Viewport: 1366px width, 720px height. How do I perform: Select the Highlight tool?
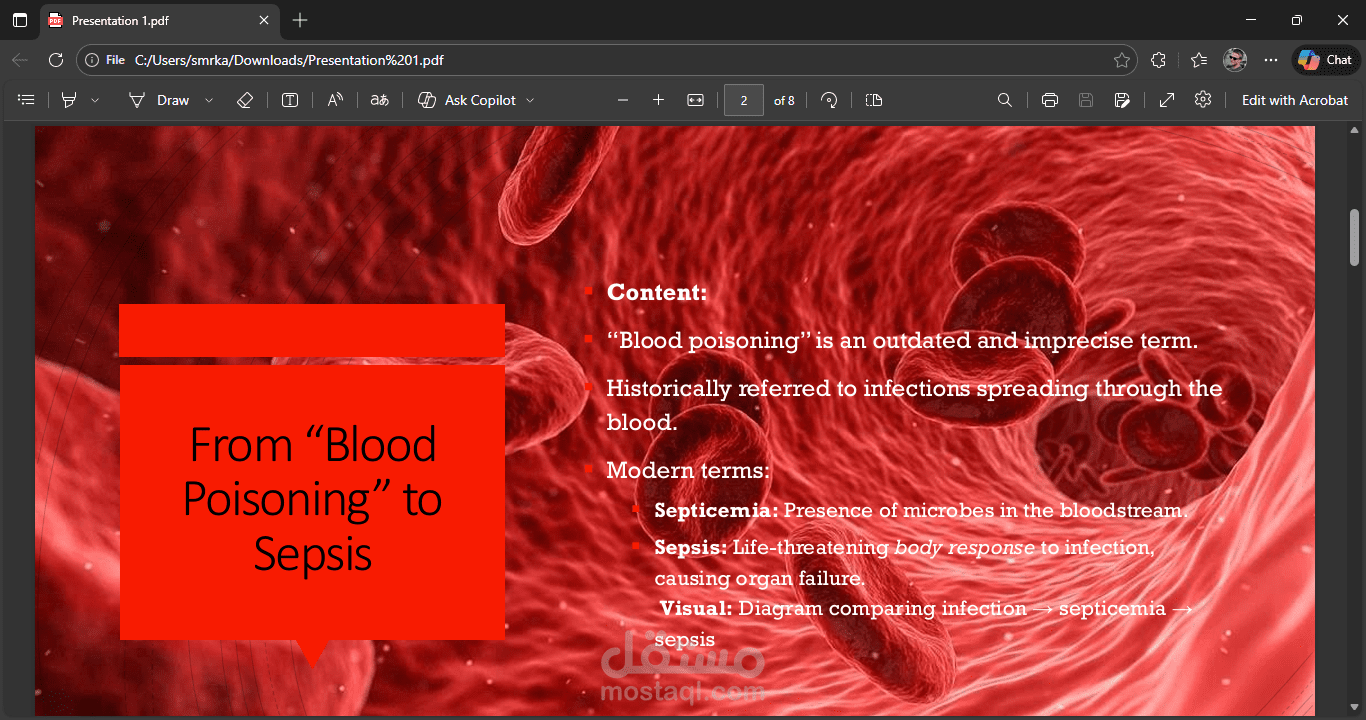pyautogui.click(x=69, y=100)
